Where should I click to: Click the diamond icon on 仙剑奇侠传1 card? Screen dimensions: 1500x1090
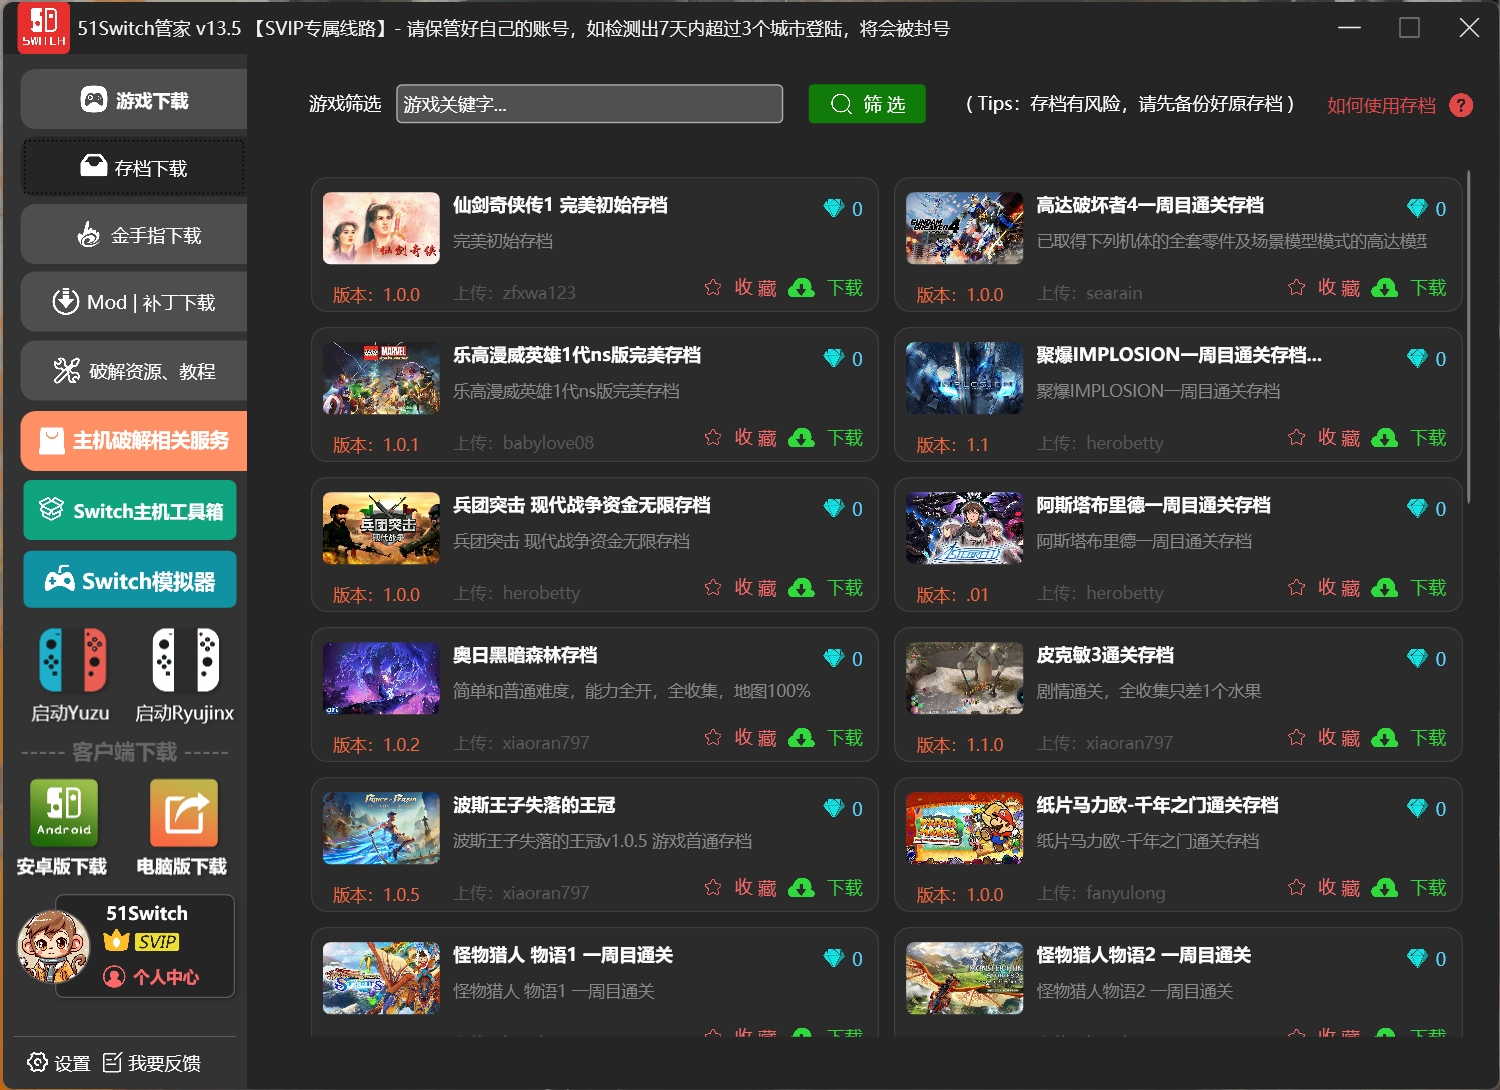pos(834,208)
